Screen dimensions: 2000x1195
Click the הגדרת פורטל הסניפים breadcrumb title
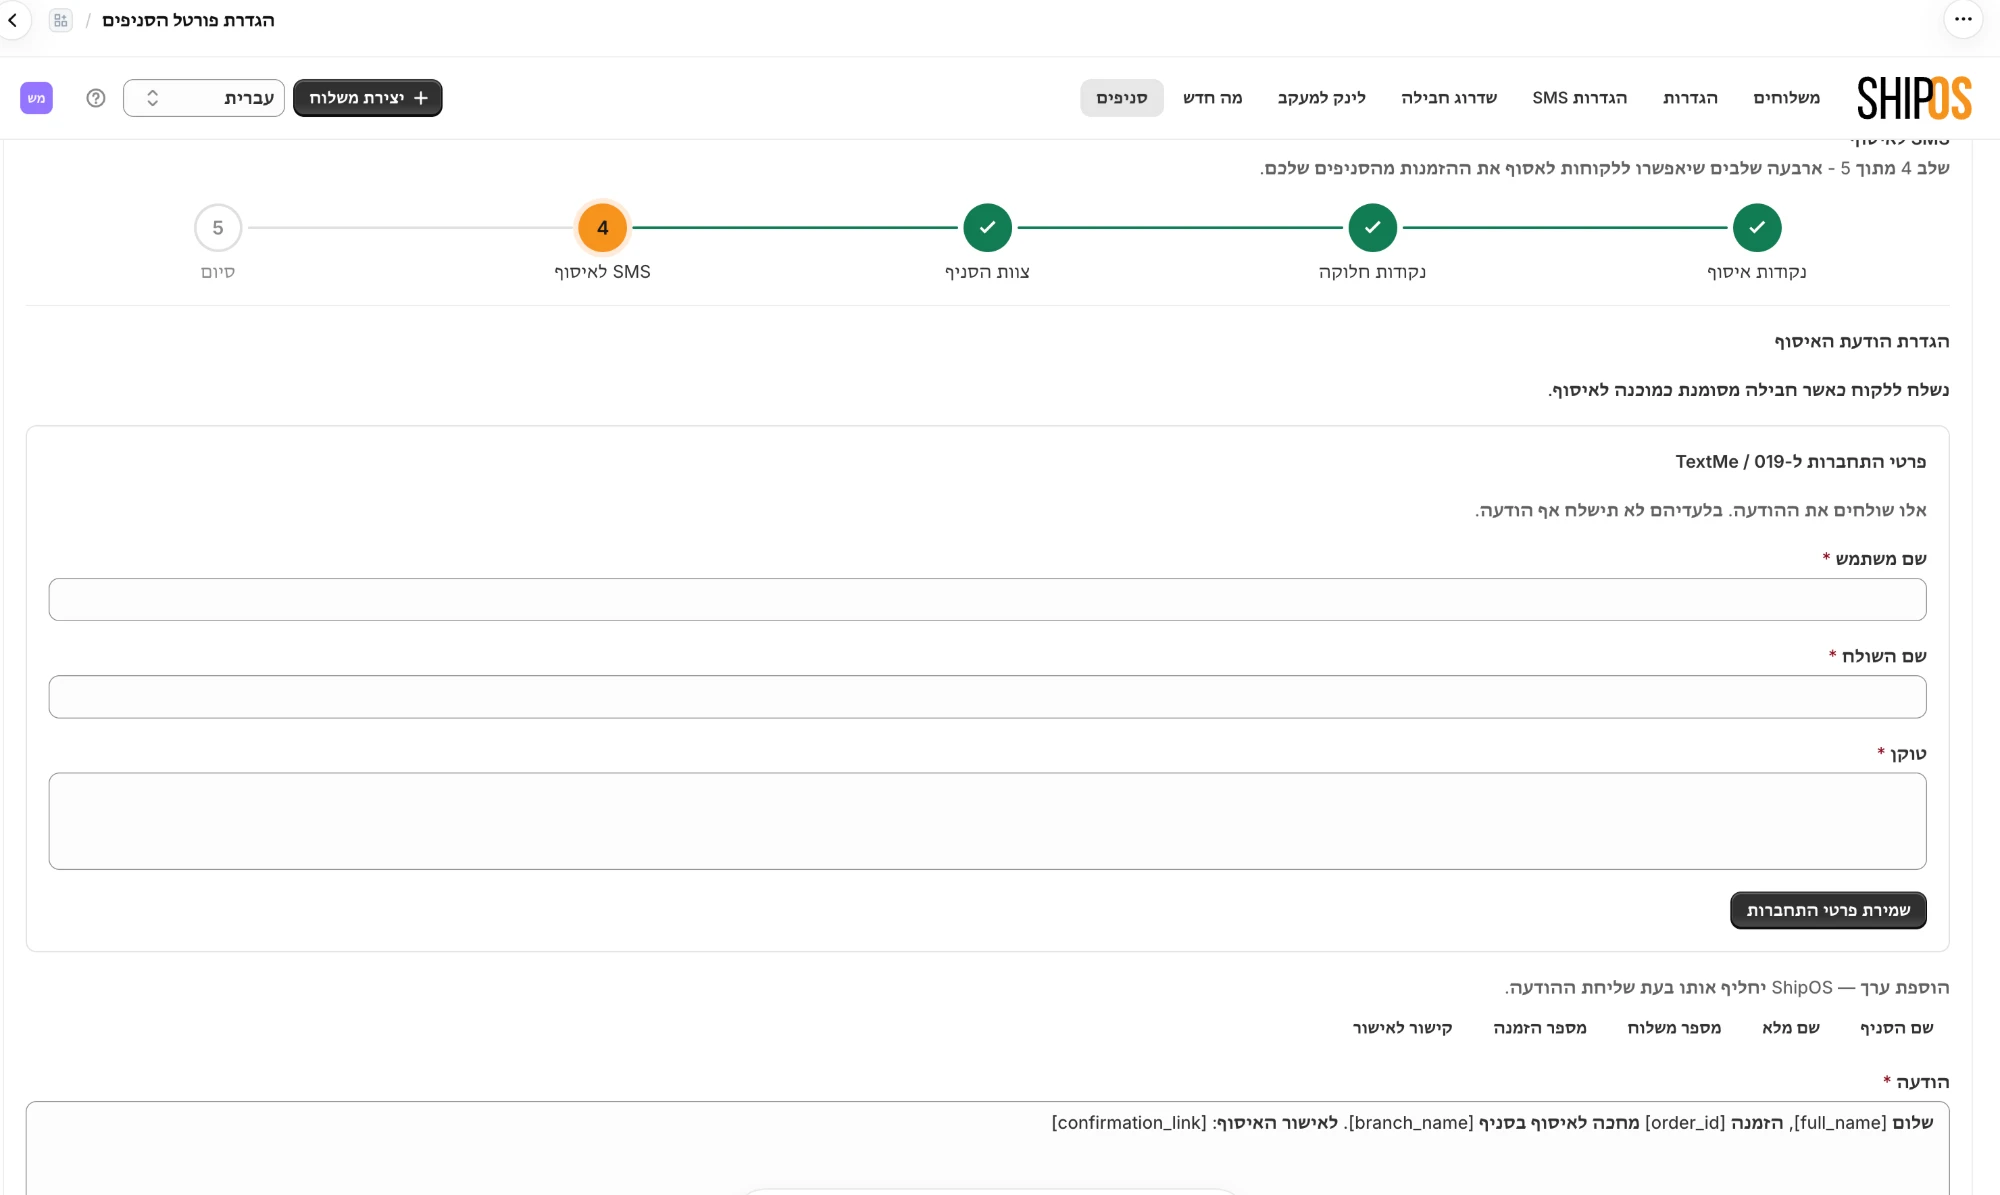pos(188,20)
